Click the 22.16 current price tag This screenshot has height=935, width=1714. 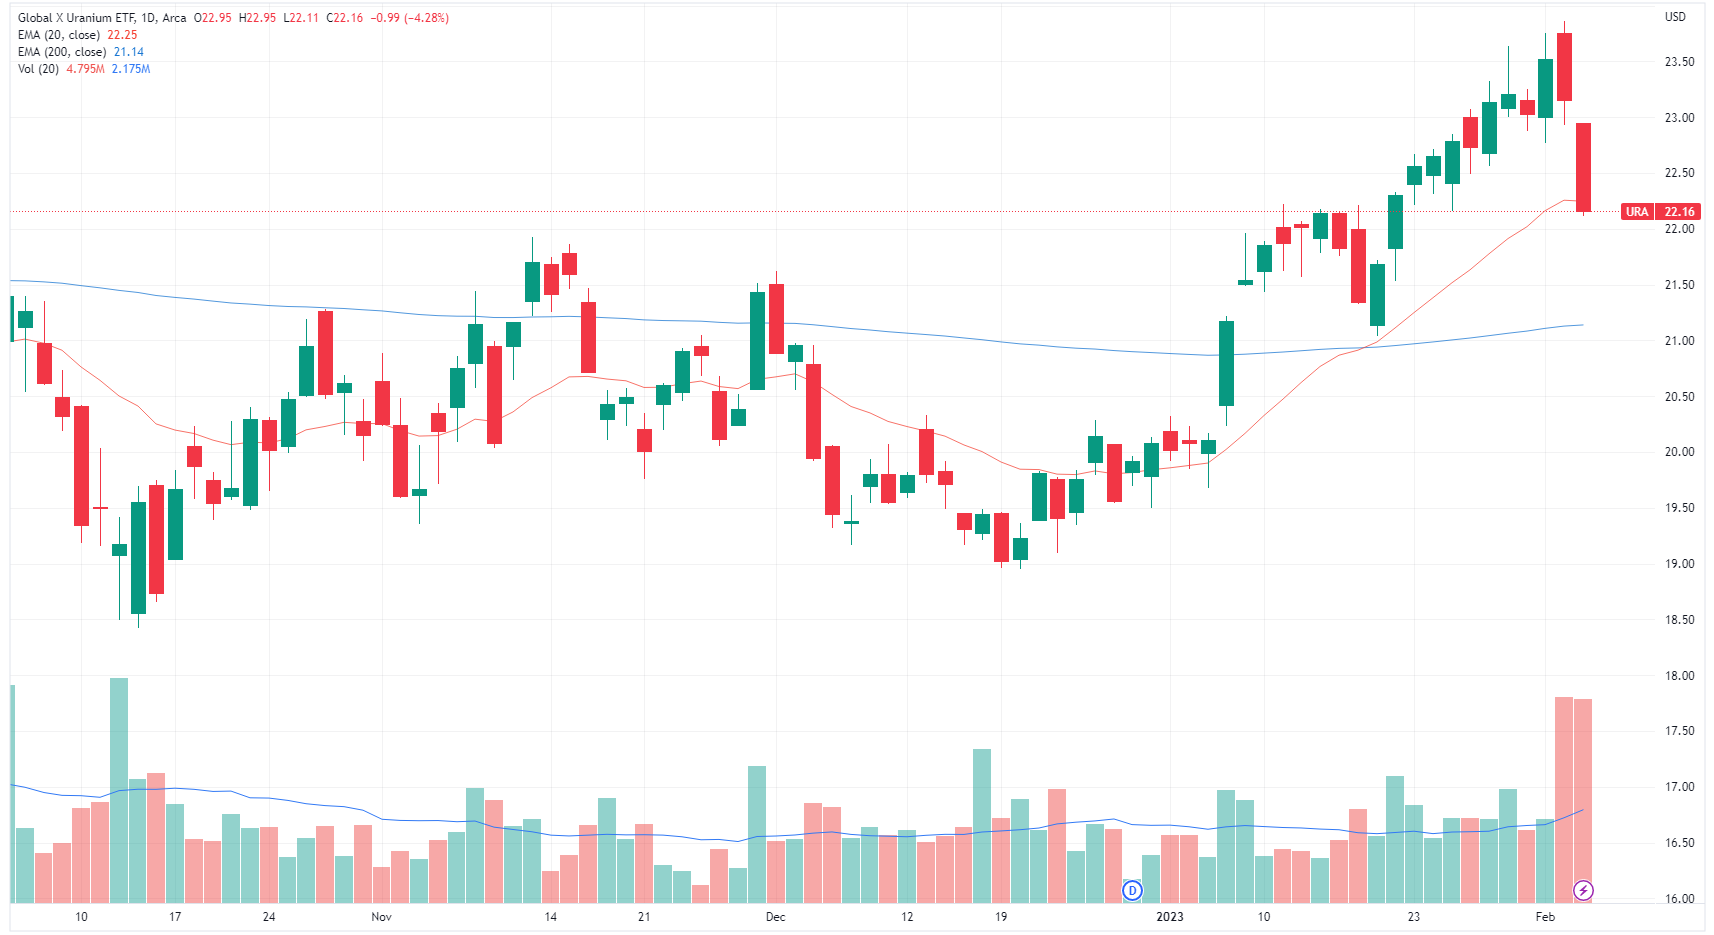pyautogui.click(x=1679, y=212)
